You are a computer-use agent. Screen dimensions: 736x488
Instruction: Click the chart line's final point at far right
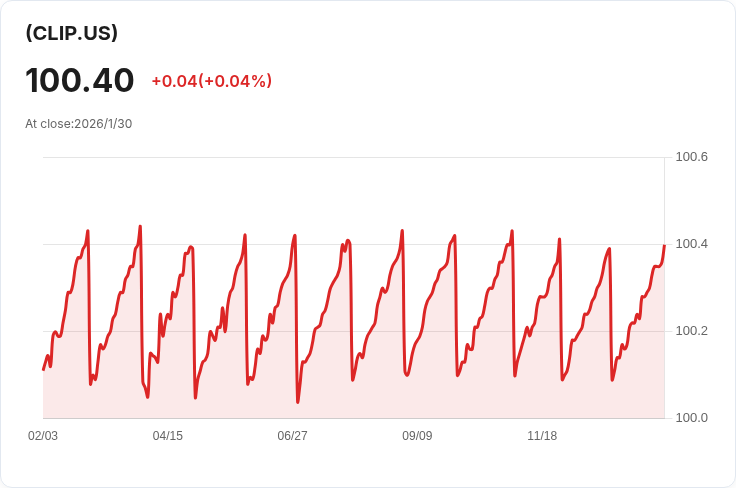click(x=664, y=245)
